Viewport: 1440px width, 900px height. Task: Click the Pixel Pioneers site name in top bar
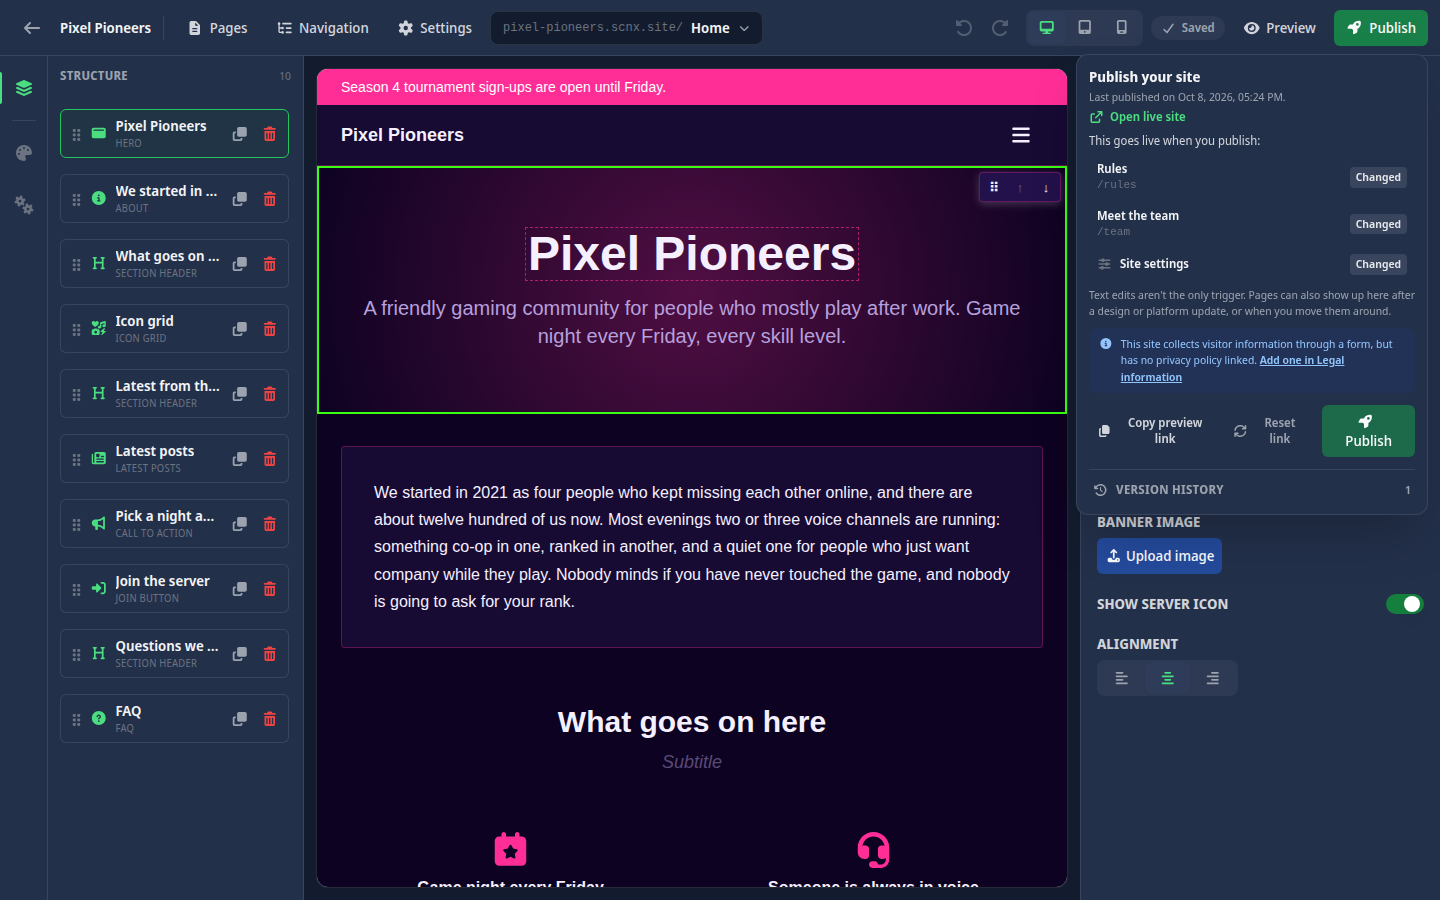[x=105, y=28]
